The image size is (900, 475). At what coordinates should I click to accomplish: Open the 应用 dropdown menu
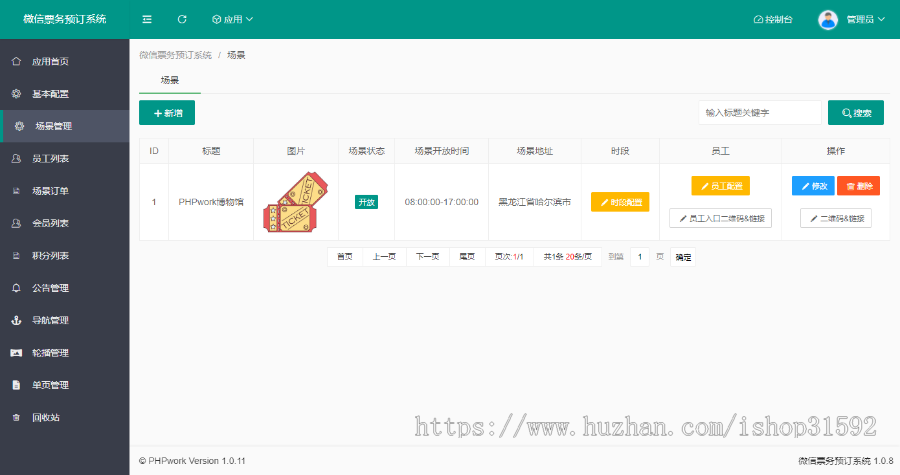(232, 20)
